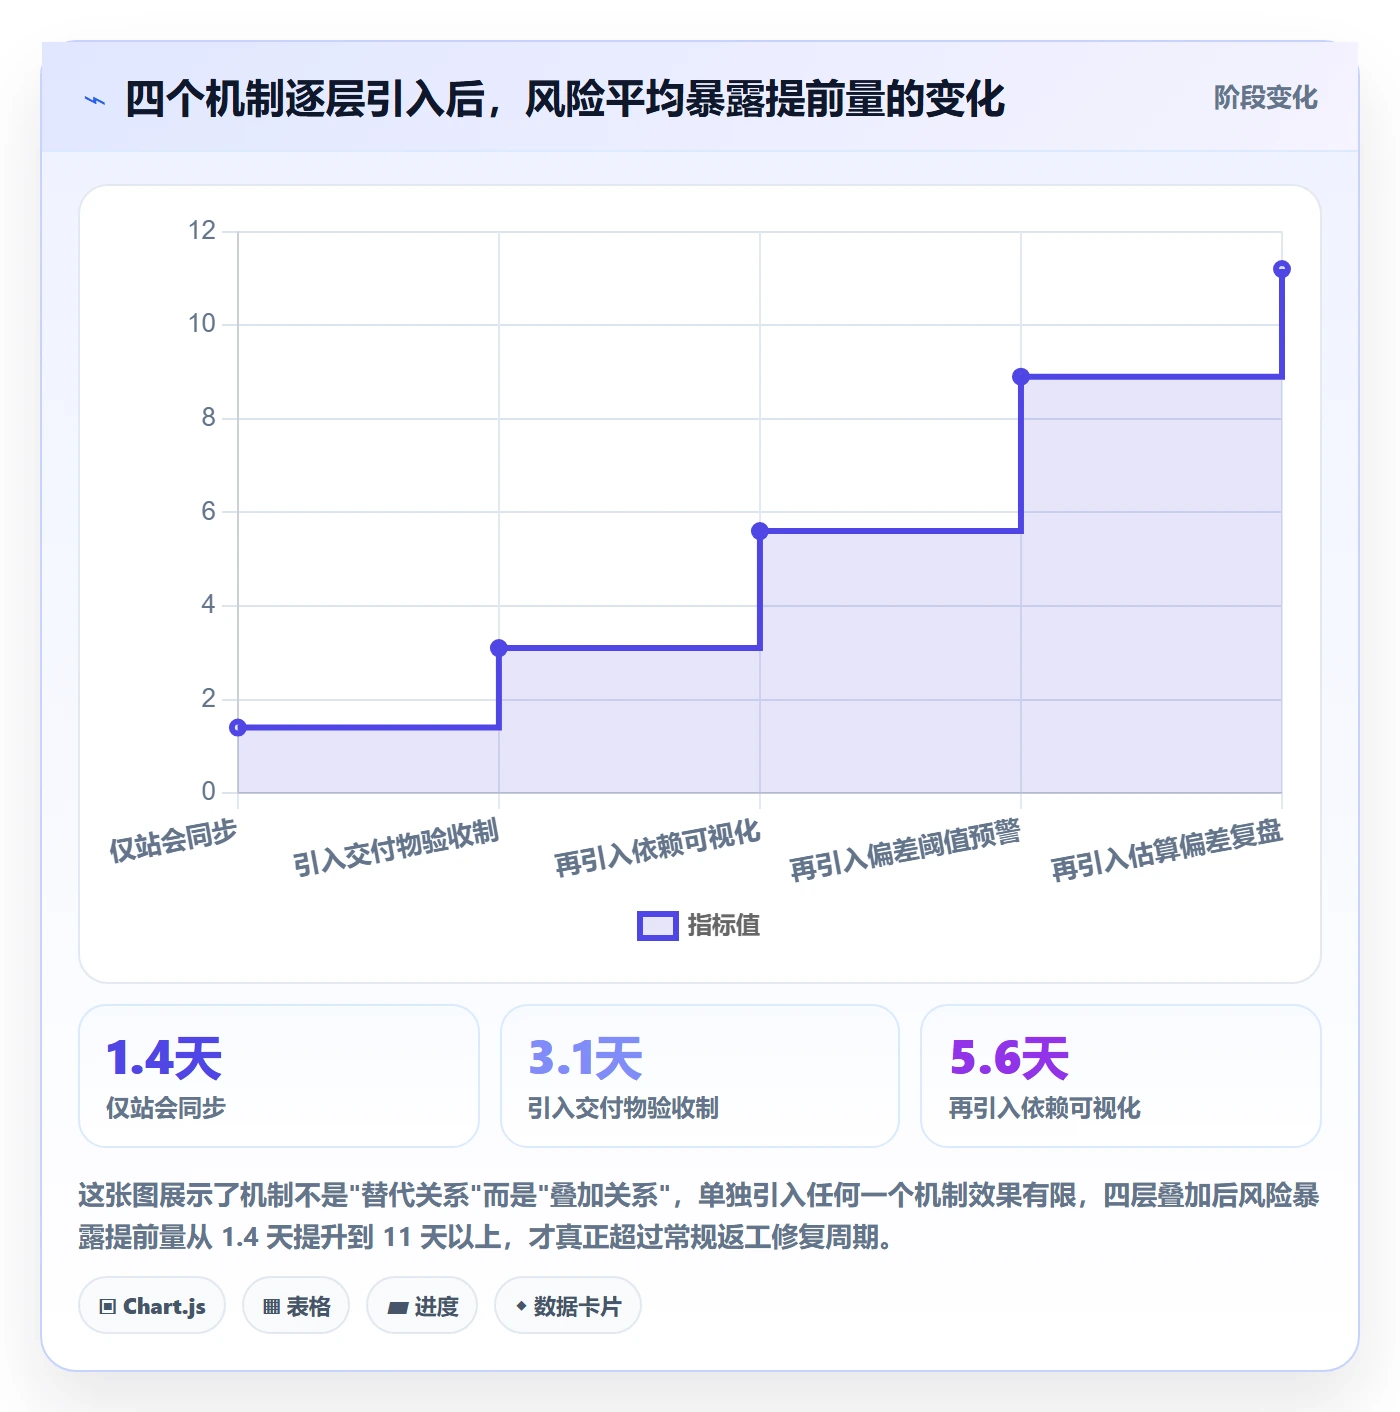Click the y-axis value 12
Screen dimensions: 1400x1412
point(202,231)
